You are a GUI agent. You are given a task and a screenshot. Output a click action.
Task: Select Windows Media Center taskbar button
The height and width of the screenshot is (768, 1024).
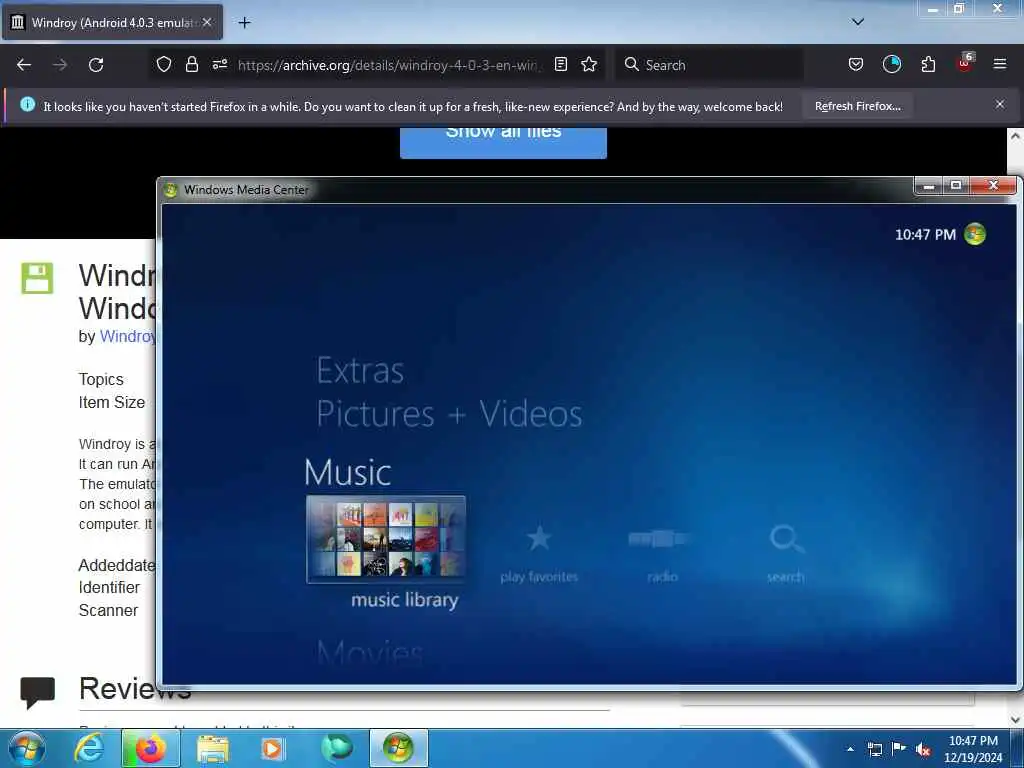(398, 748)
